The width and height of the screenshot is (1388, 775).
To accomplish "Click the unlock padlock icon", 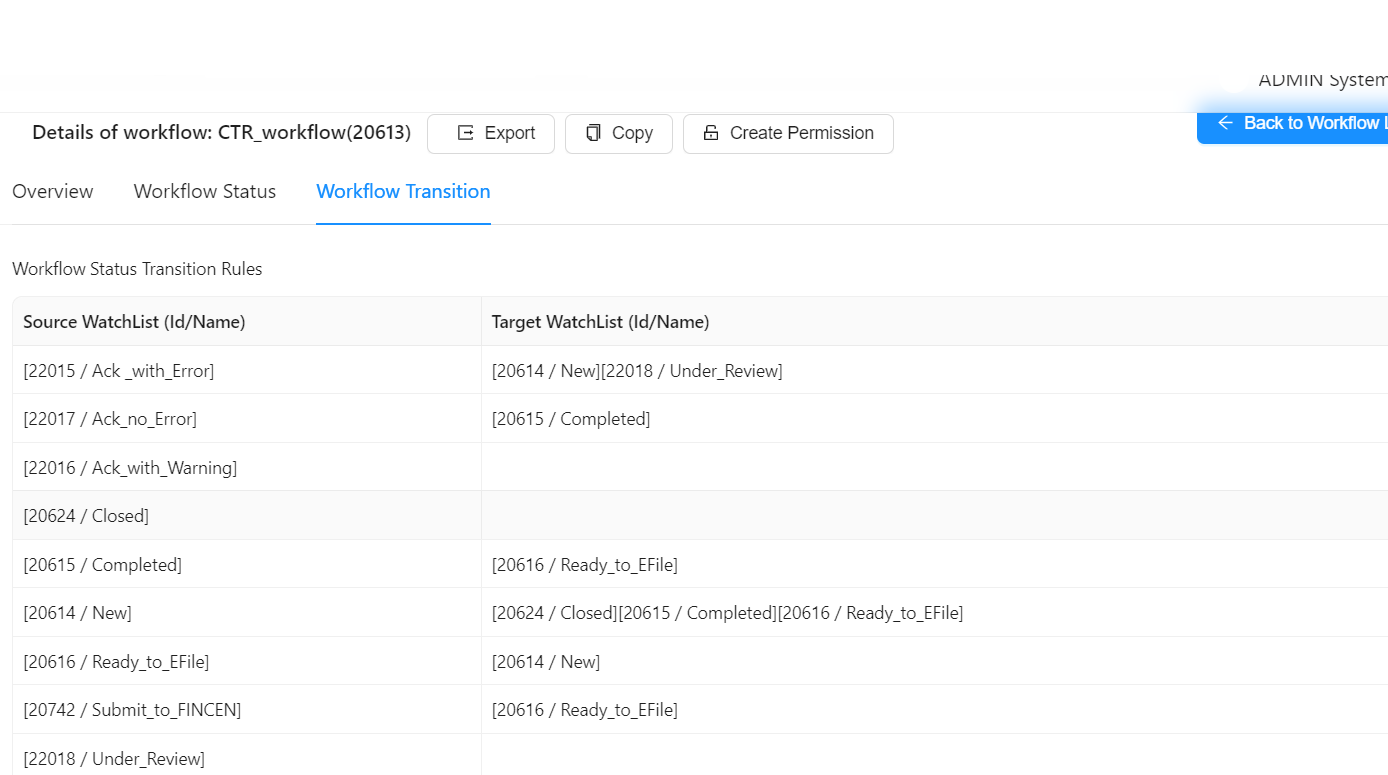I will 711,133.
